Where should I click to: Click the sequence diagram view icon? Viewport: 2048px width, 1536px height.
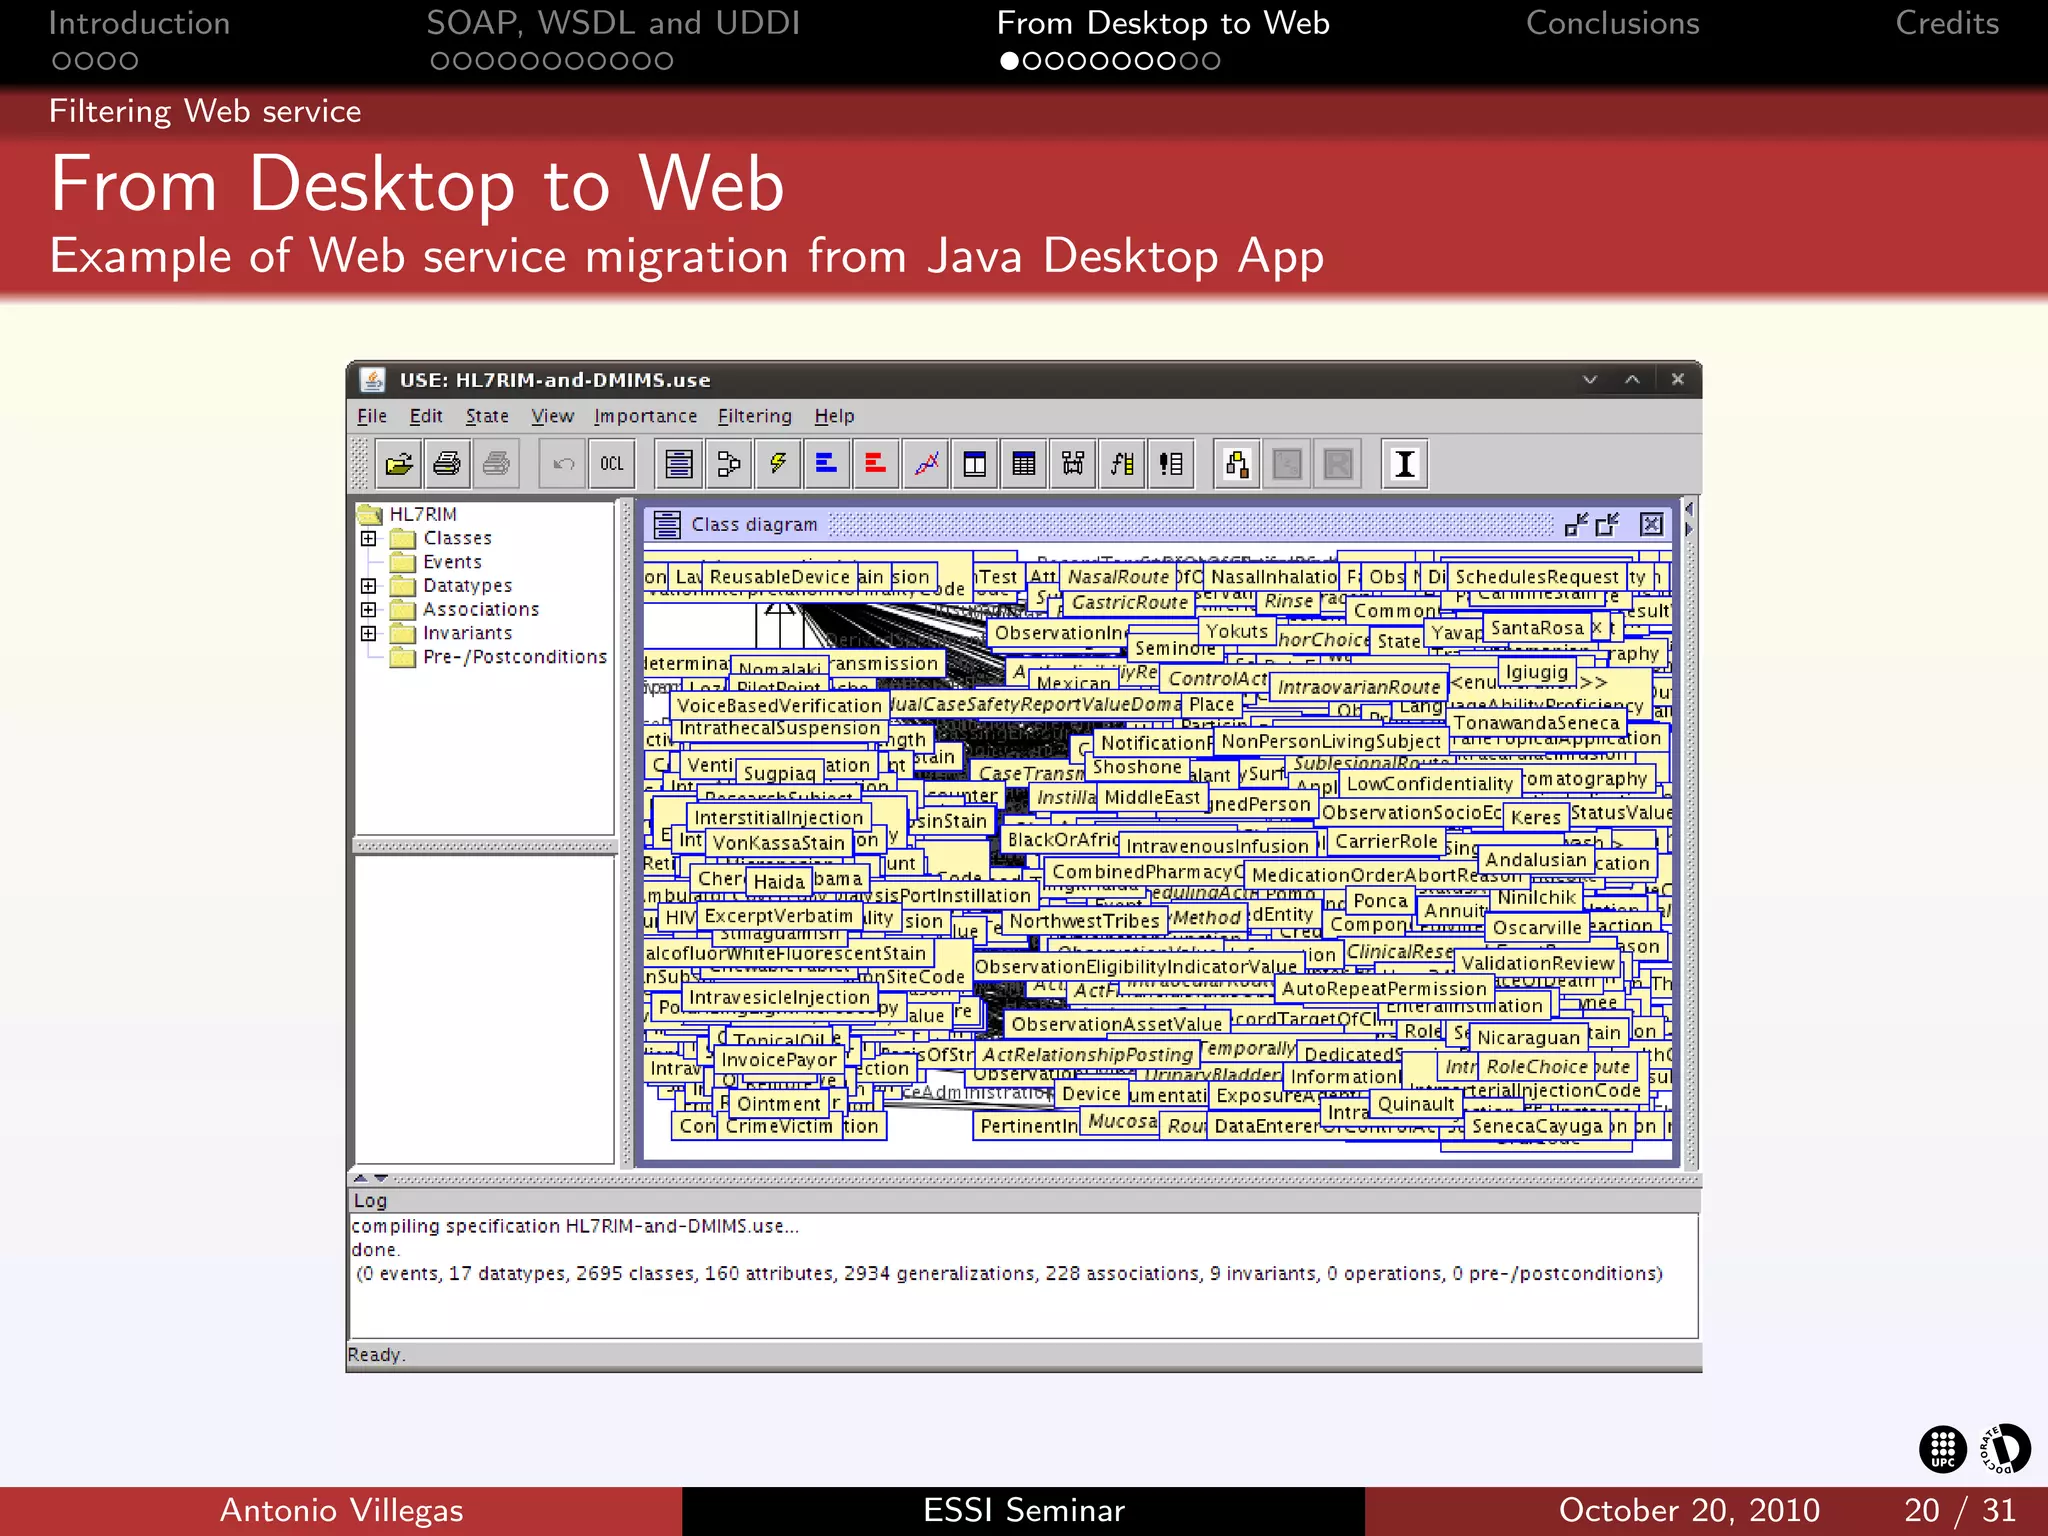click(1073, 464)
